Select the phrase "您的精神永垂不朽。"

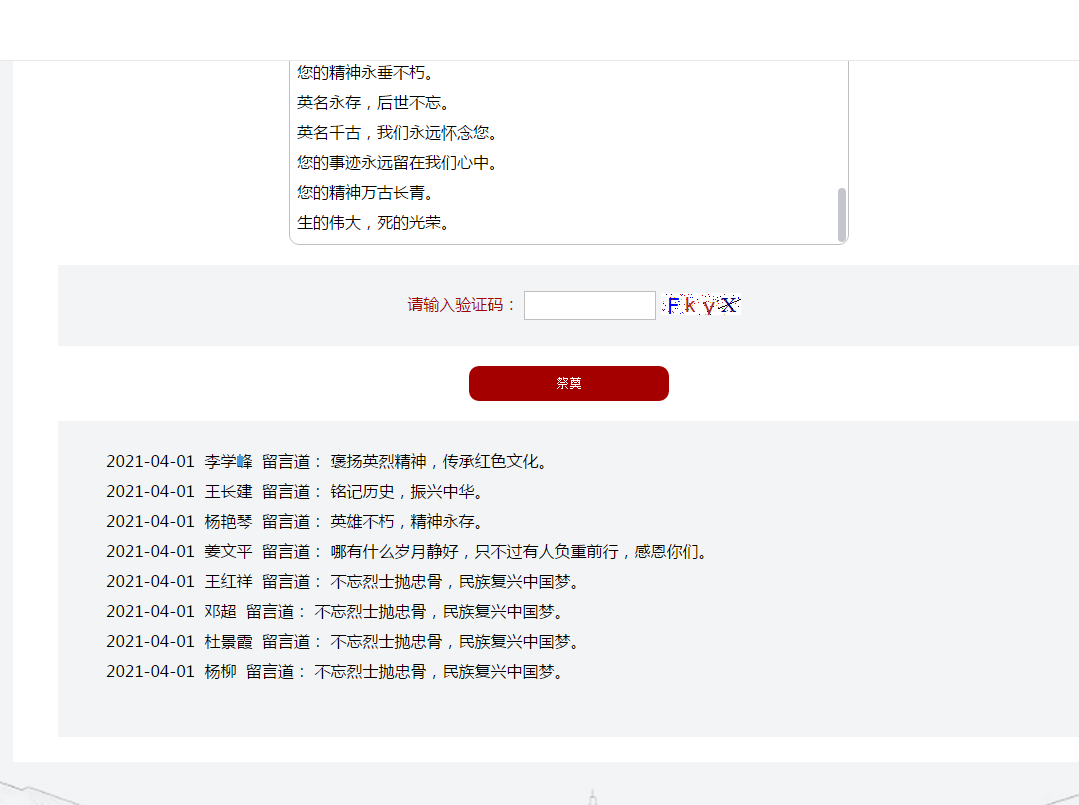point(365,73)
